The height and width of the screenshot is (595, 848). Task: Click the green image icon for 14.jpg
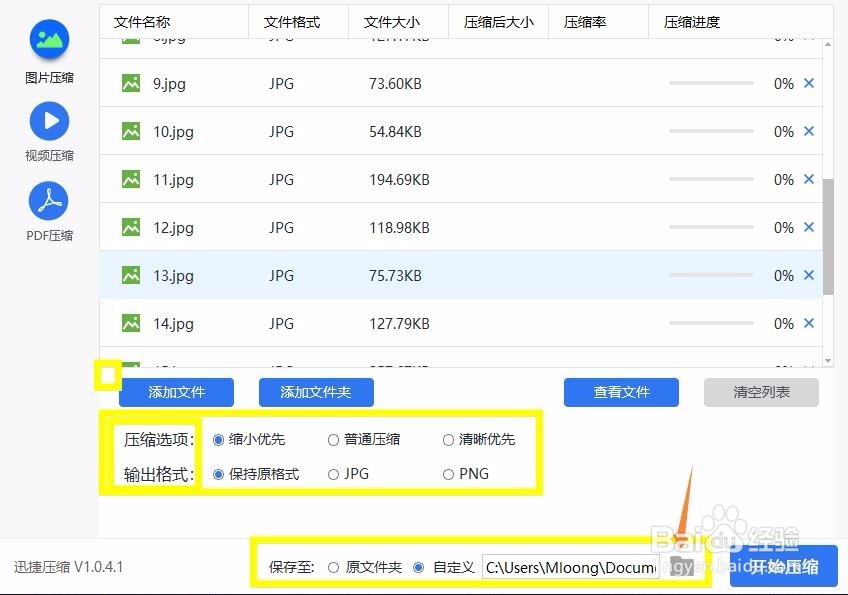click(x=130, y=323)
